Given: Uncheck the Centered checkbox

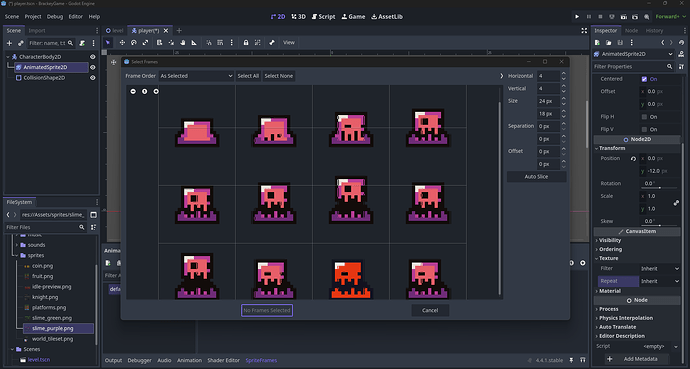Looking at the screenshot, I should point(644,79).
